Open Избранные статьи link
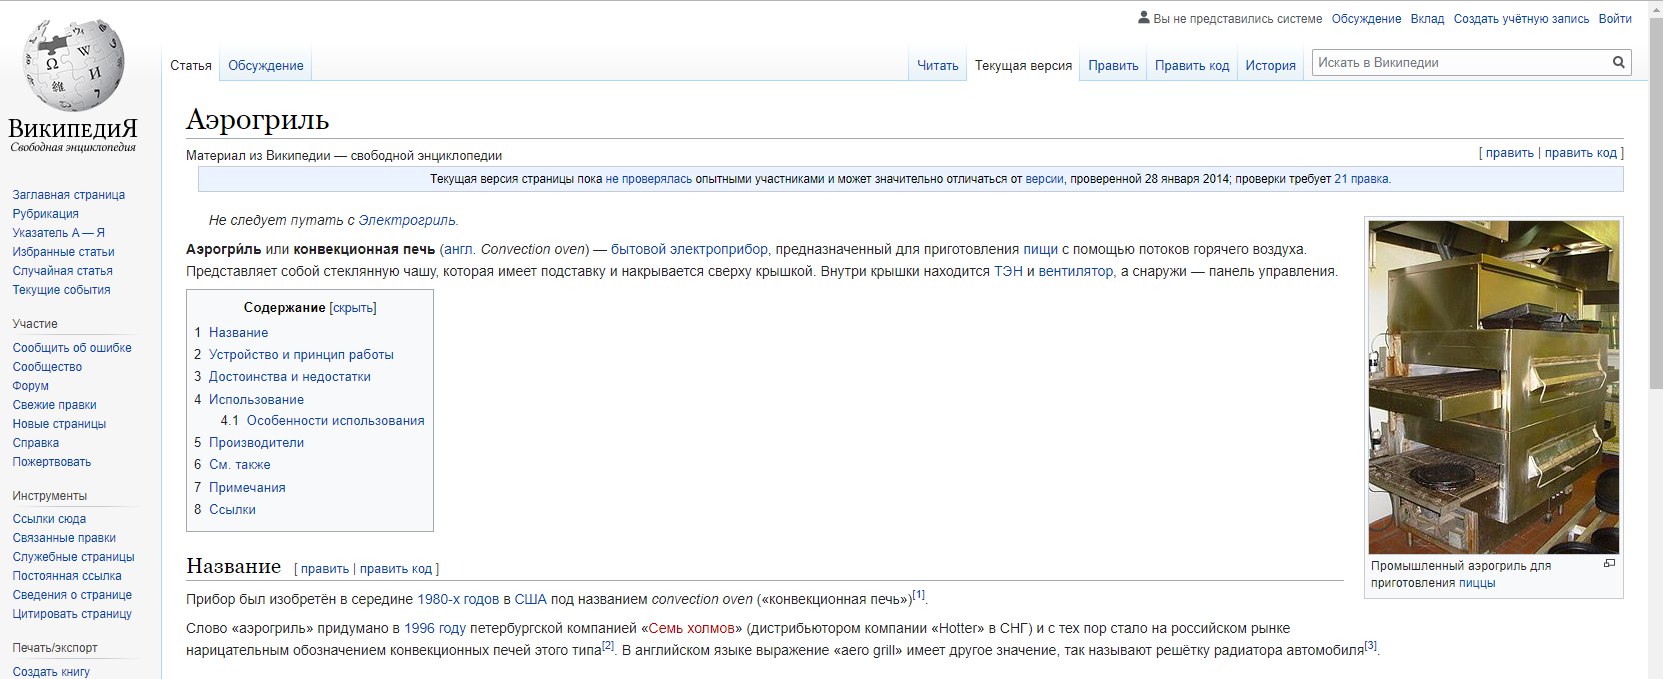1663x679 pixels. (63, 252)
